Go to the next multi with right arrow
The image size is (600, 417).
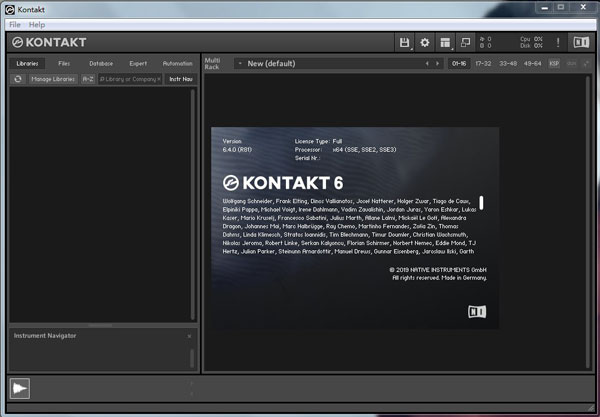click(438, 63)
